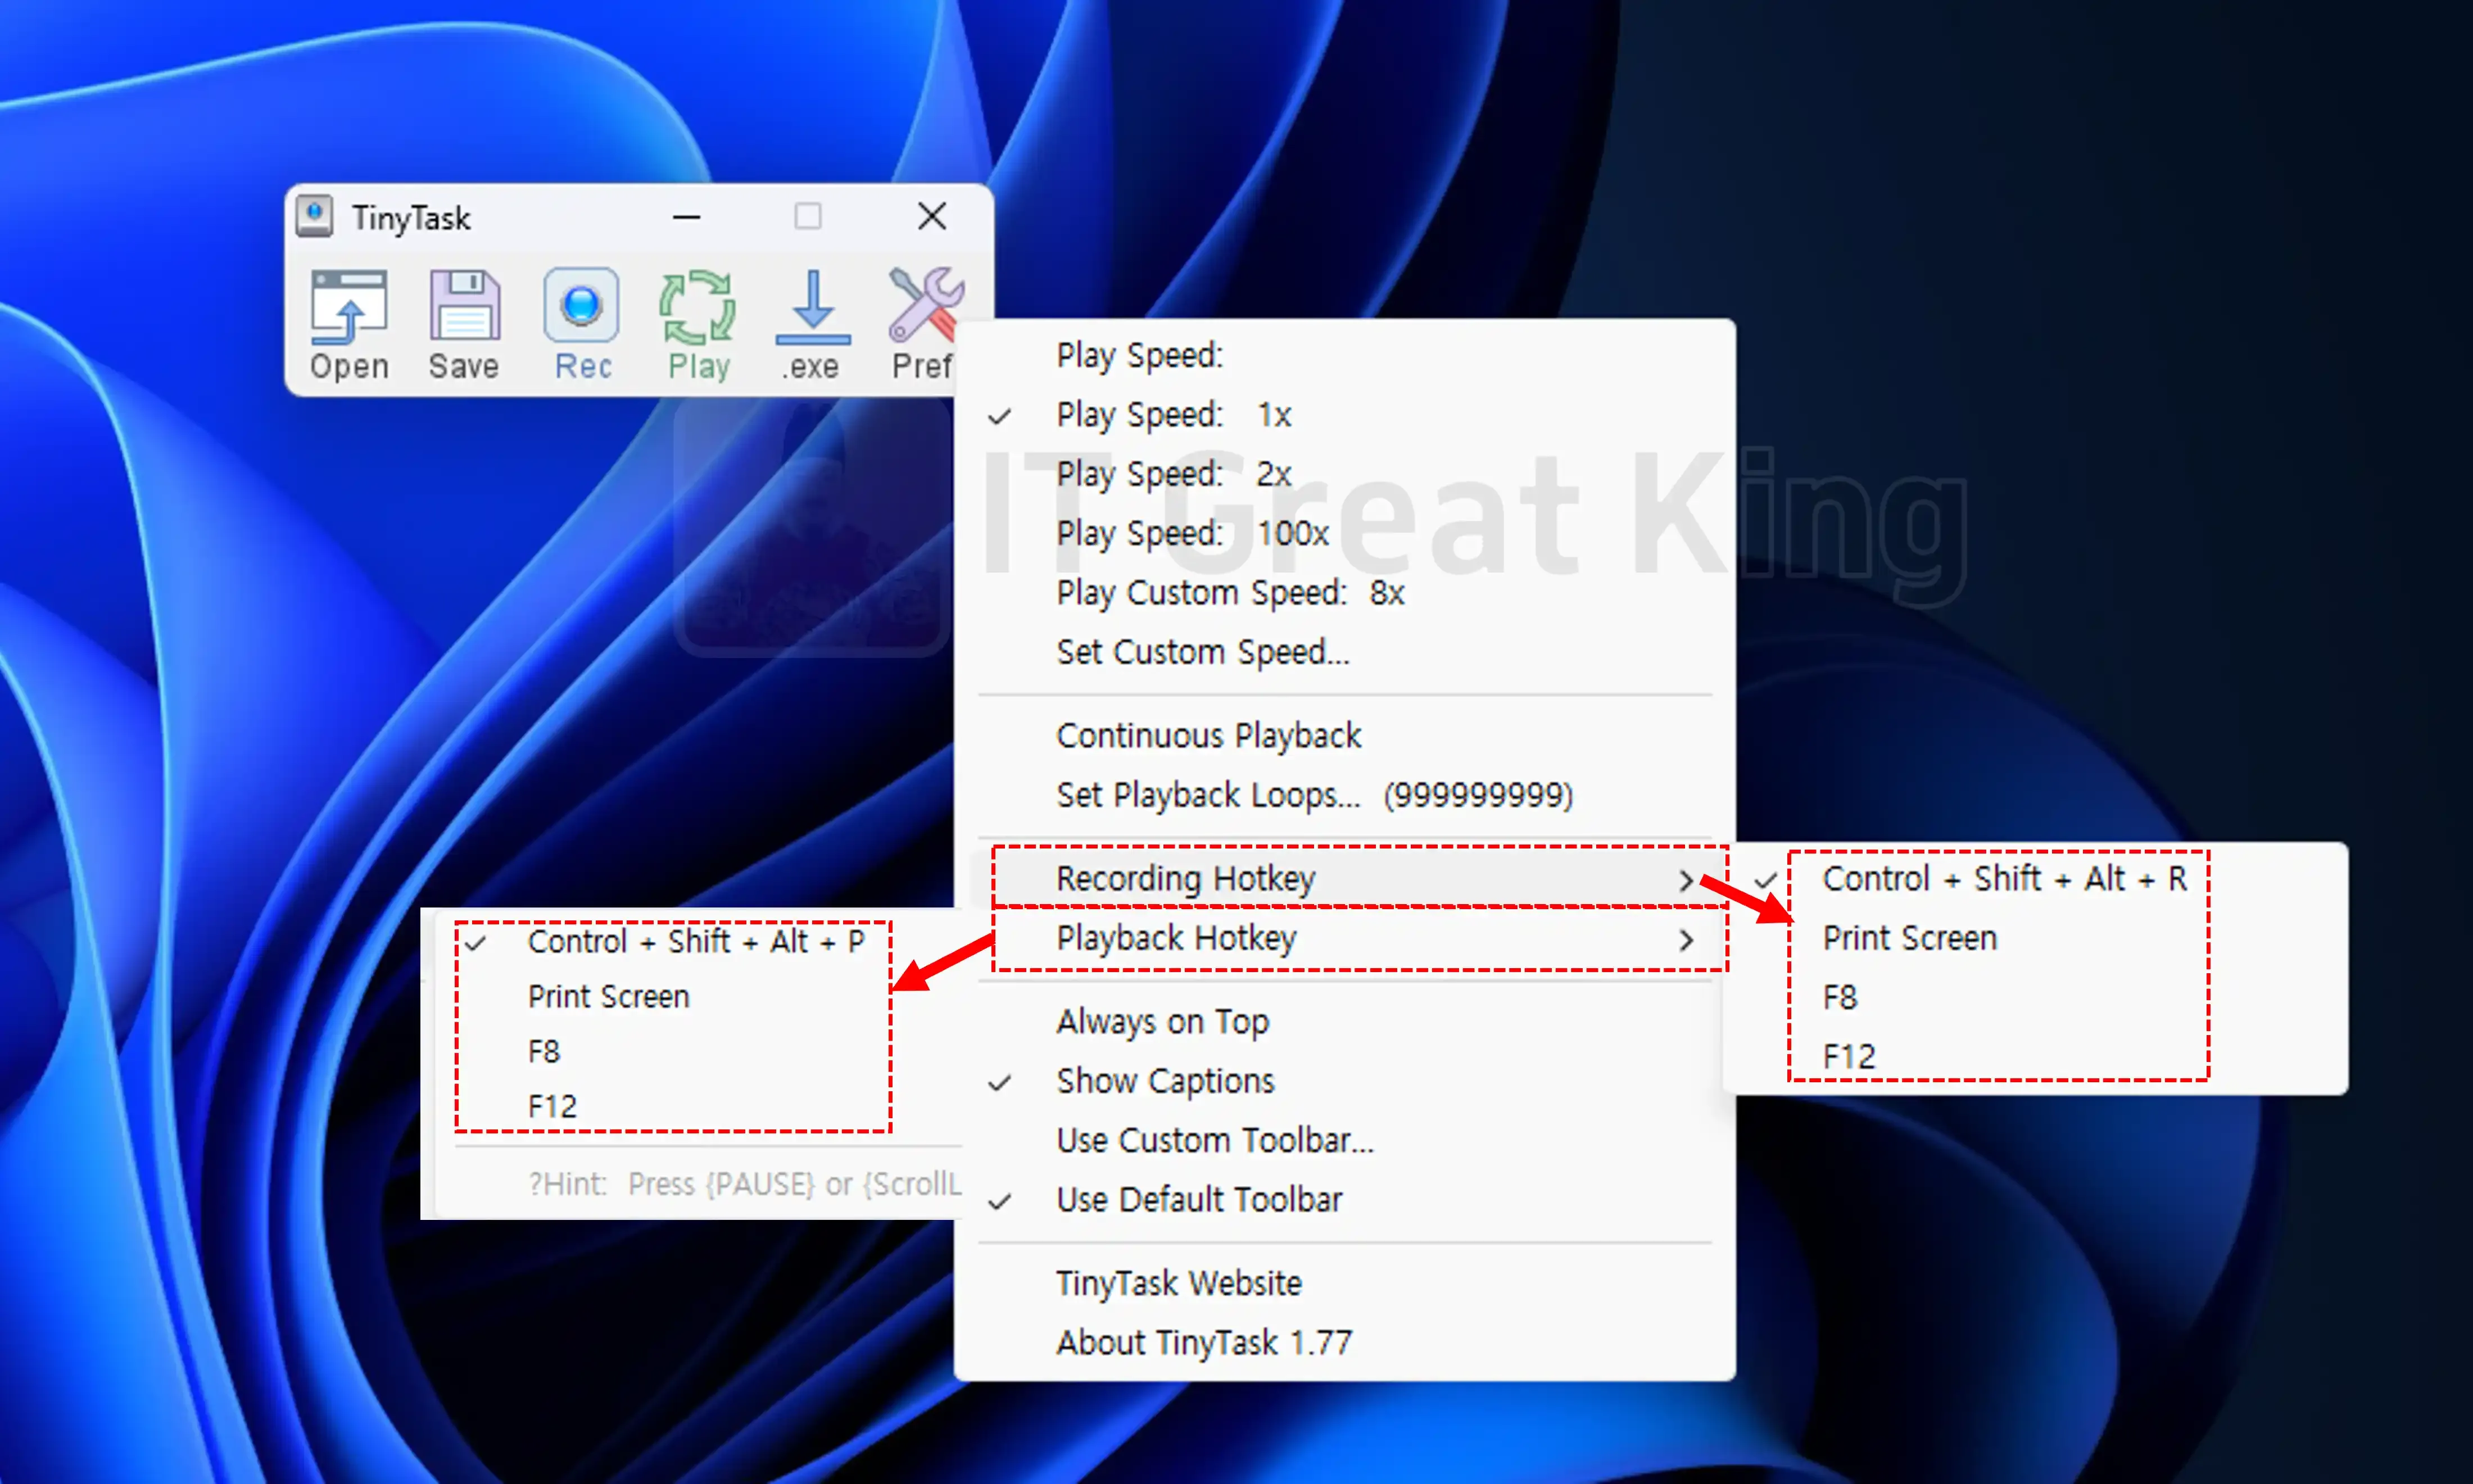
Task: Set F12 as the playback hotkey
Action: pos(698,1107)
